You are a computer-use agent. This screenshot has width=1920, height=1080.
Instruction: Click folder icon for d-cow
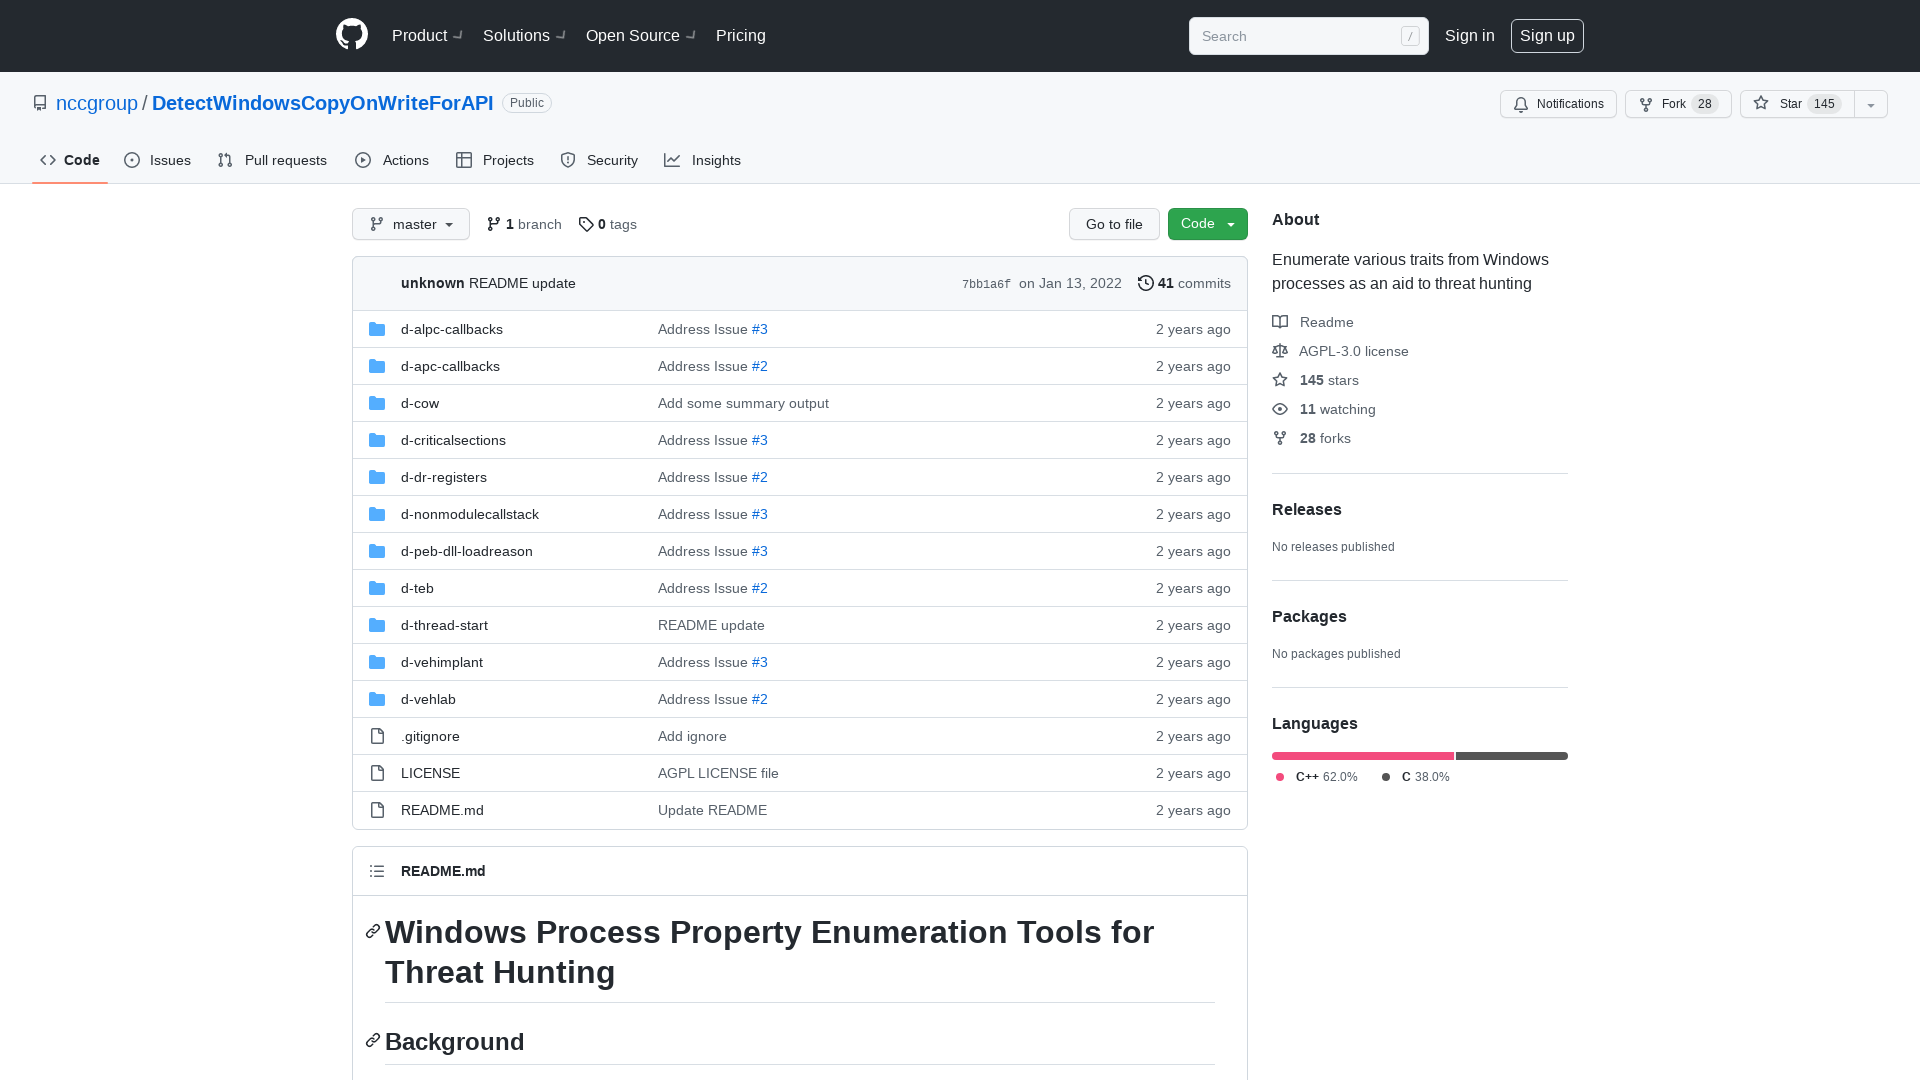pos(377,403)
